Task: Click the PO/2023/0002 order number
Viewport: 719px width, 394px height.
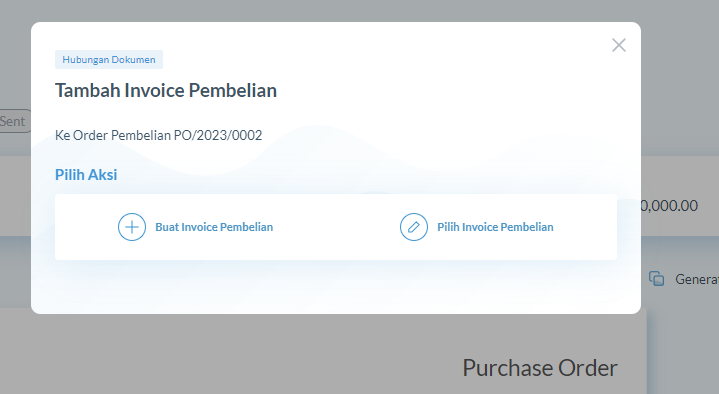Action: pyautogui.click(x=218, y=135)
